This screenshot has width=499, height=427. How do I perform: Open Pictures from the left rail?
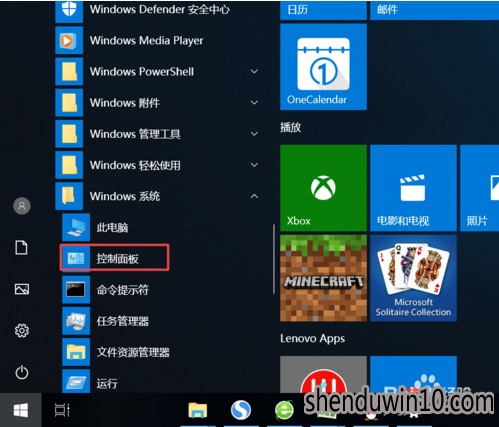pos(22,289)
